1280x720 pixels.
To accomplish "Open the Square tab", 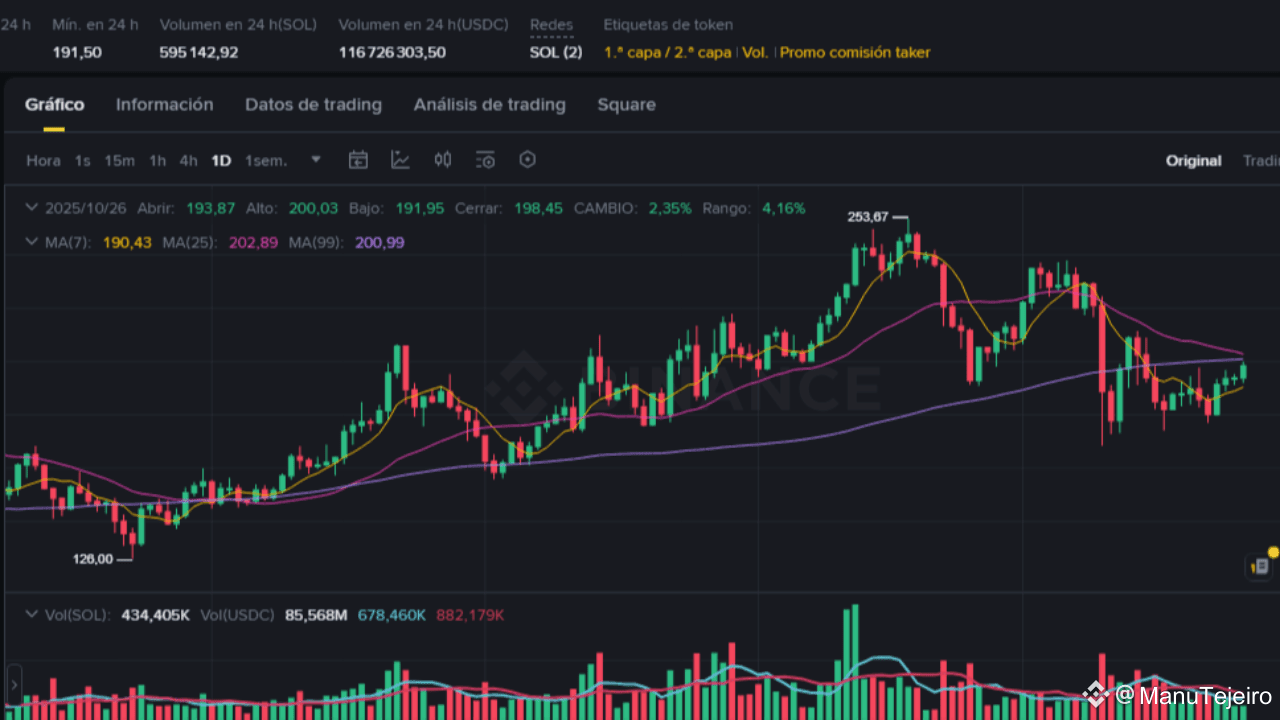I will click(627, 105).
